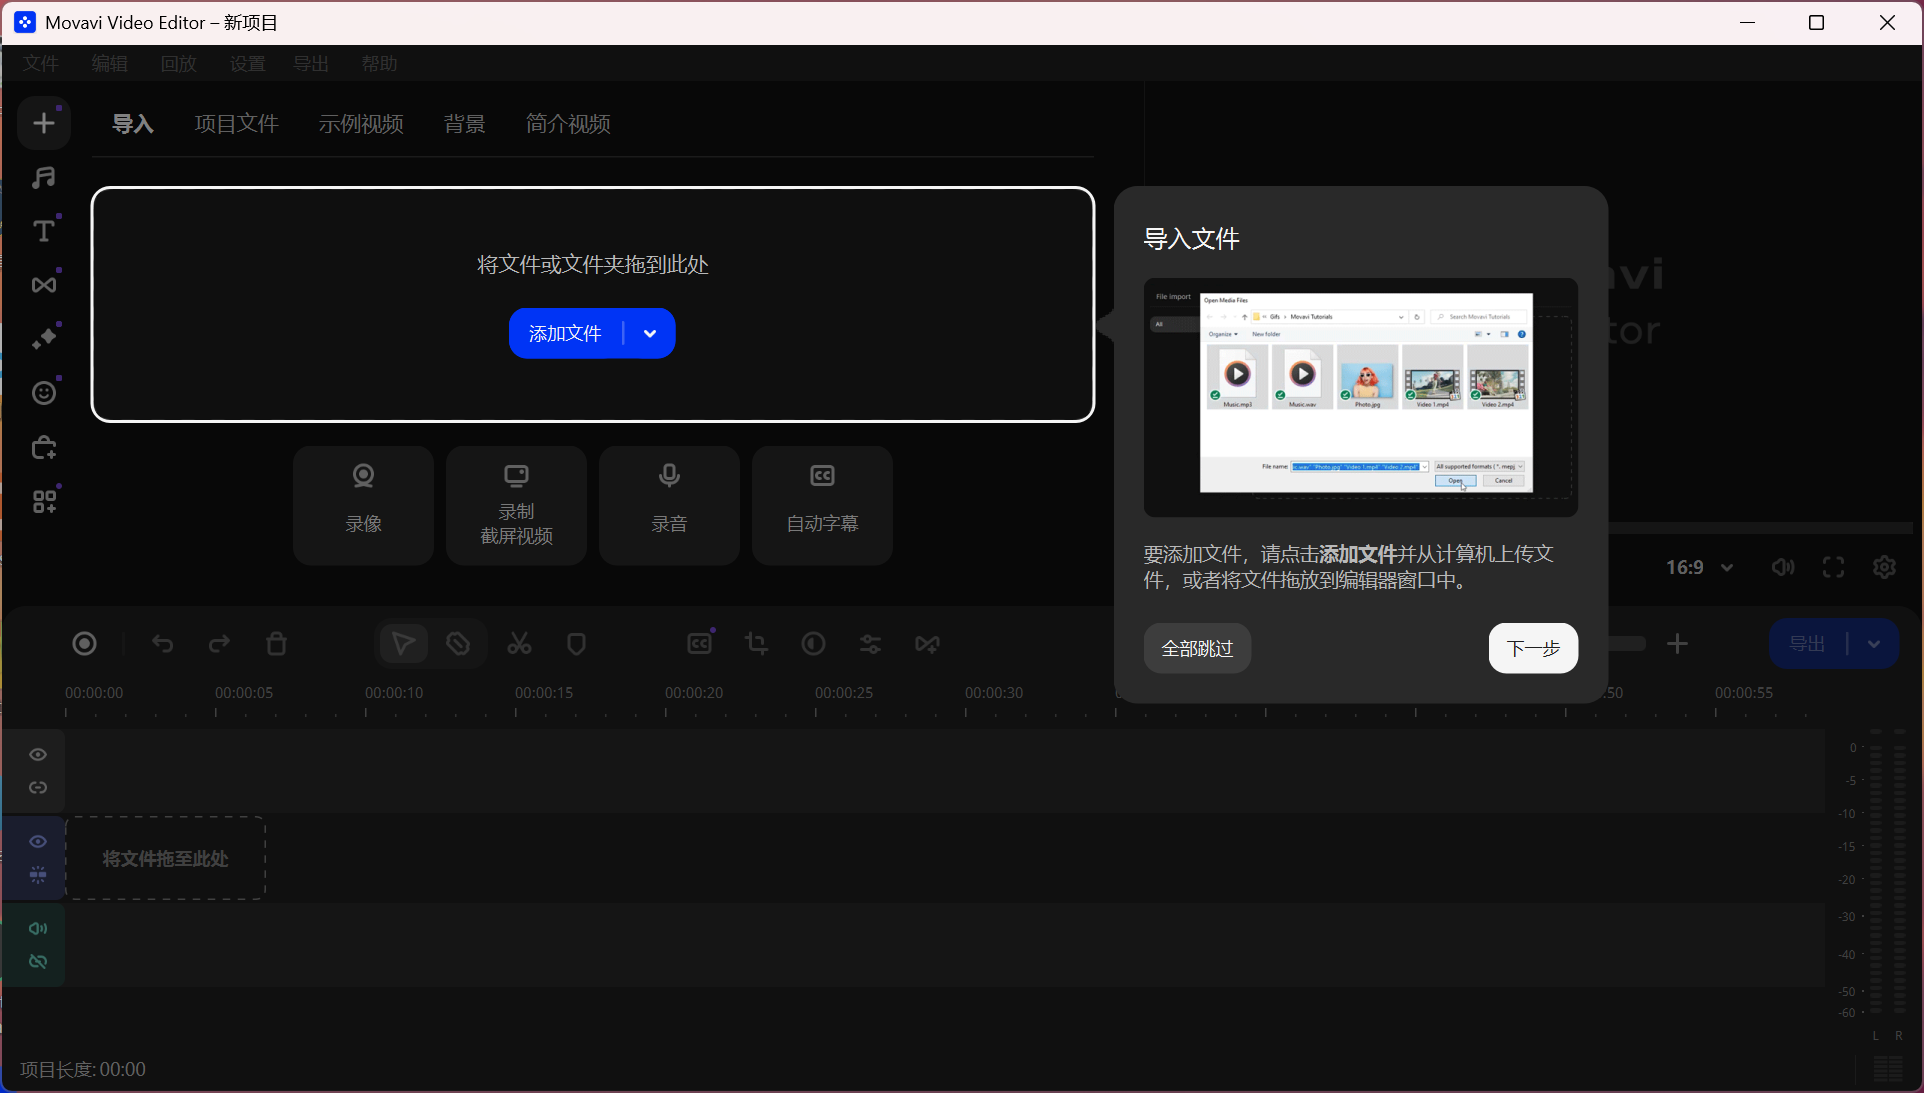Image resolution: width=1924 pixels, height=1093 pixels.
Task: Delete selected clip with trash icon
Action: click(x=277, y=644)
